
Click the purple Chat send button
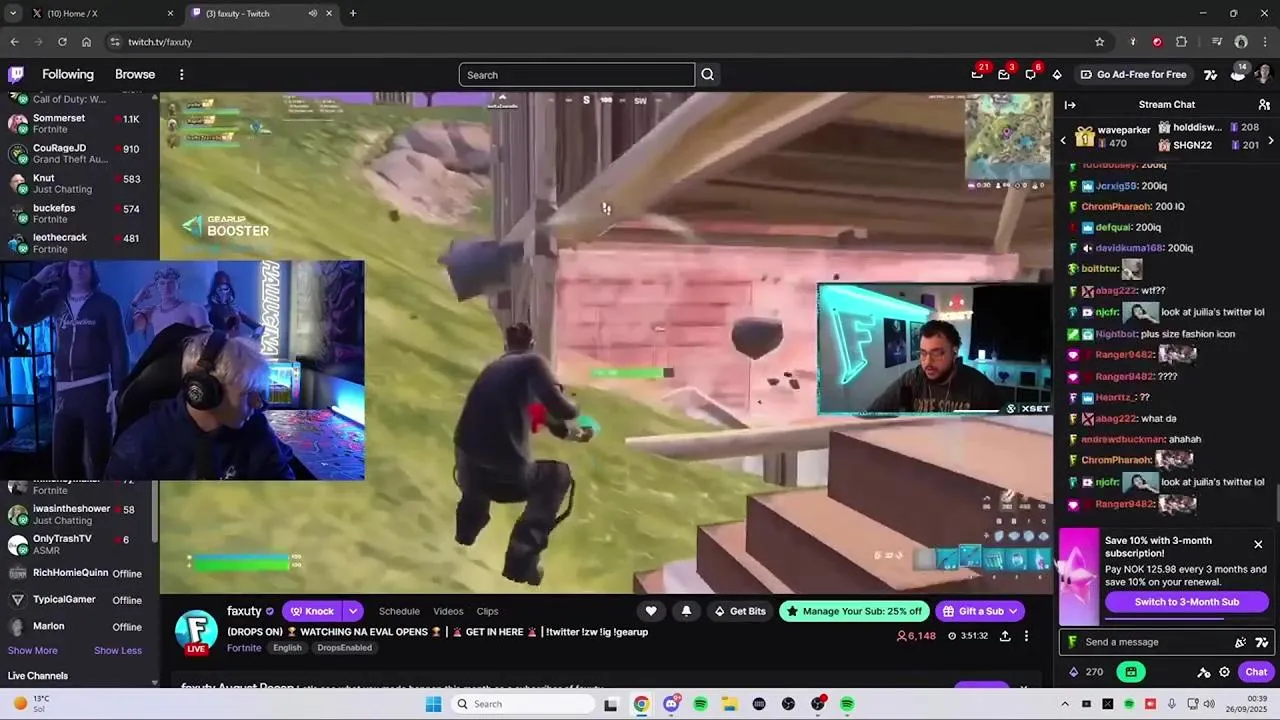pos(1256,672)
